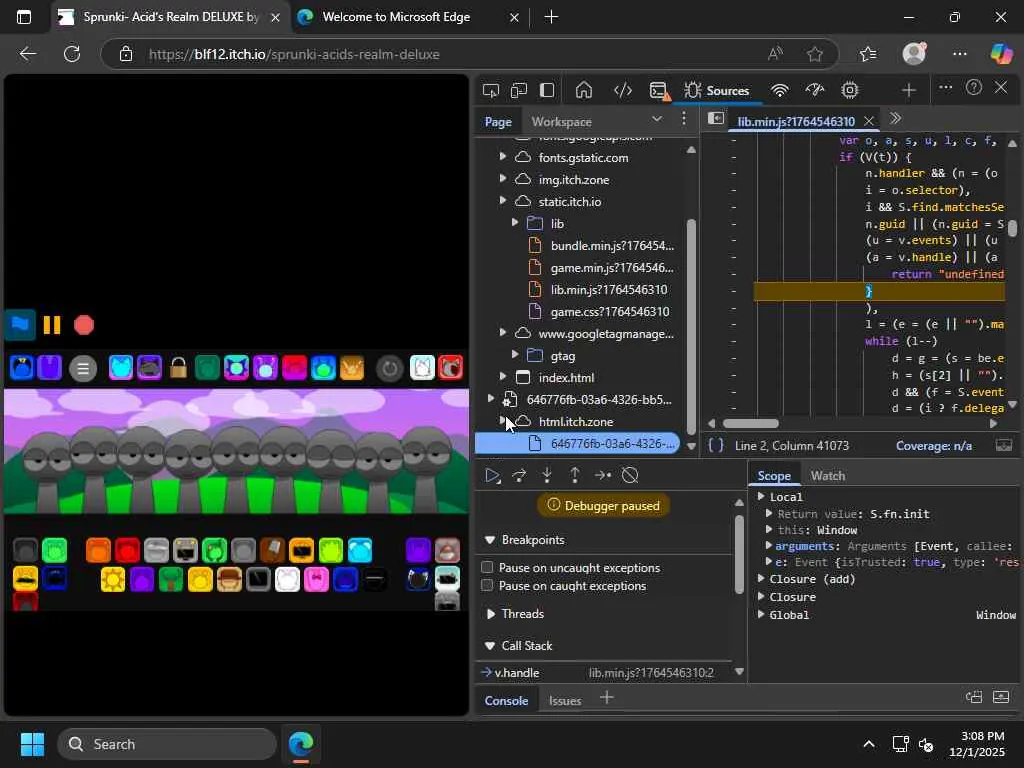The image size is (1024, 768).
Task: Click the Step over next function icon
Action: [x=519, y=476]
